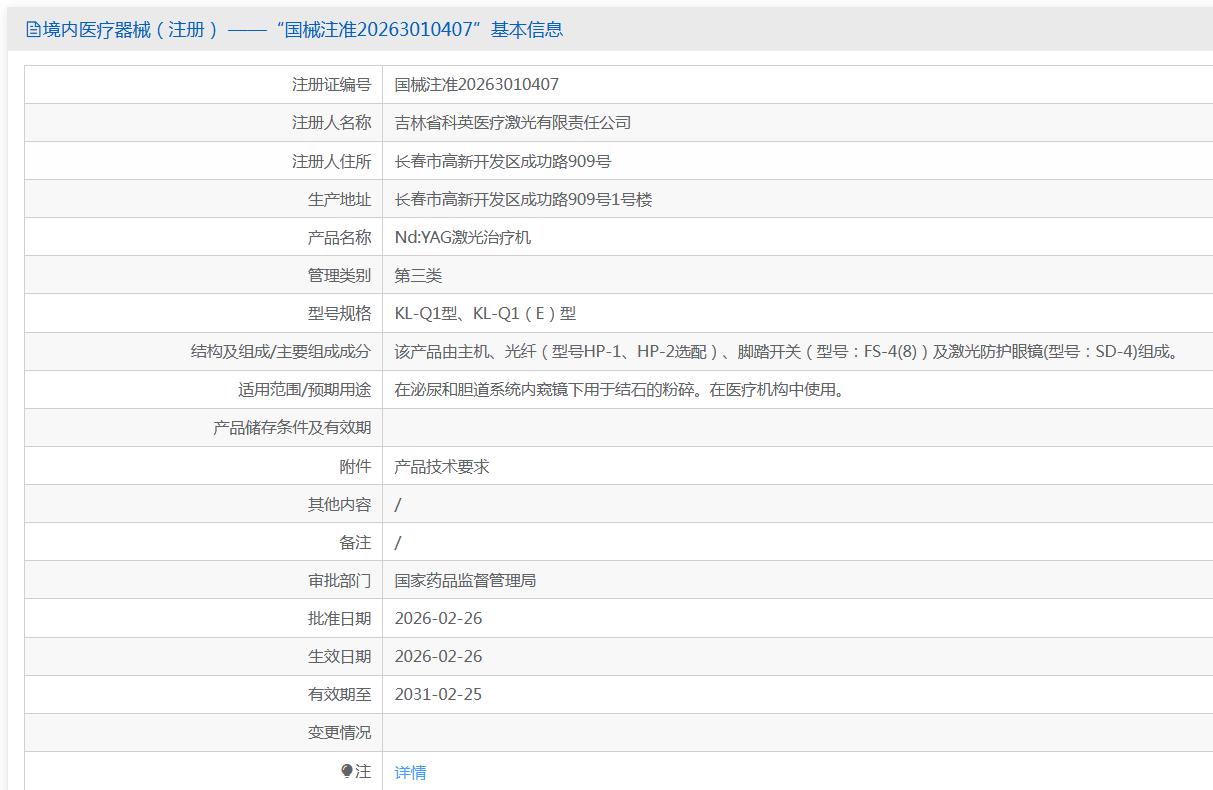The image size is (1213, 790).
Task: Click the 批准日期 label
Action: click(x=339, y=618)
